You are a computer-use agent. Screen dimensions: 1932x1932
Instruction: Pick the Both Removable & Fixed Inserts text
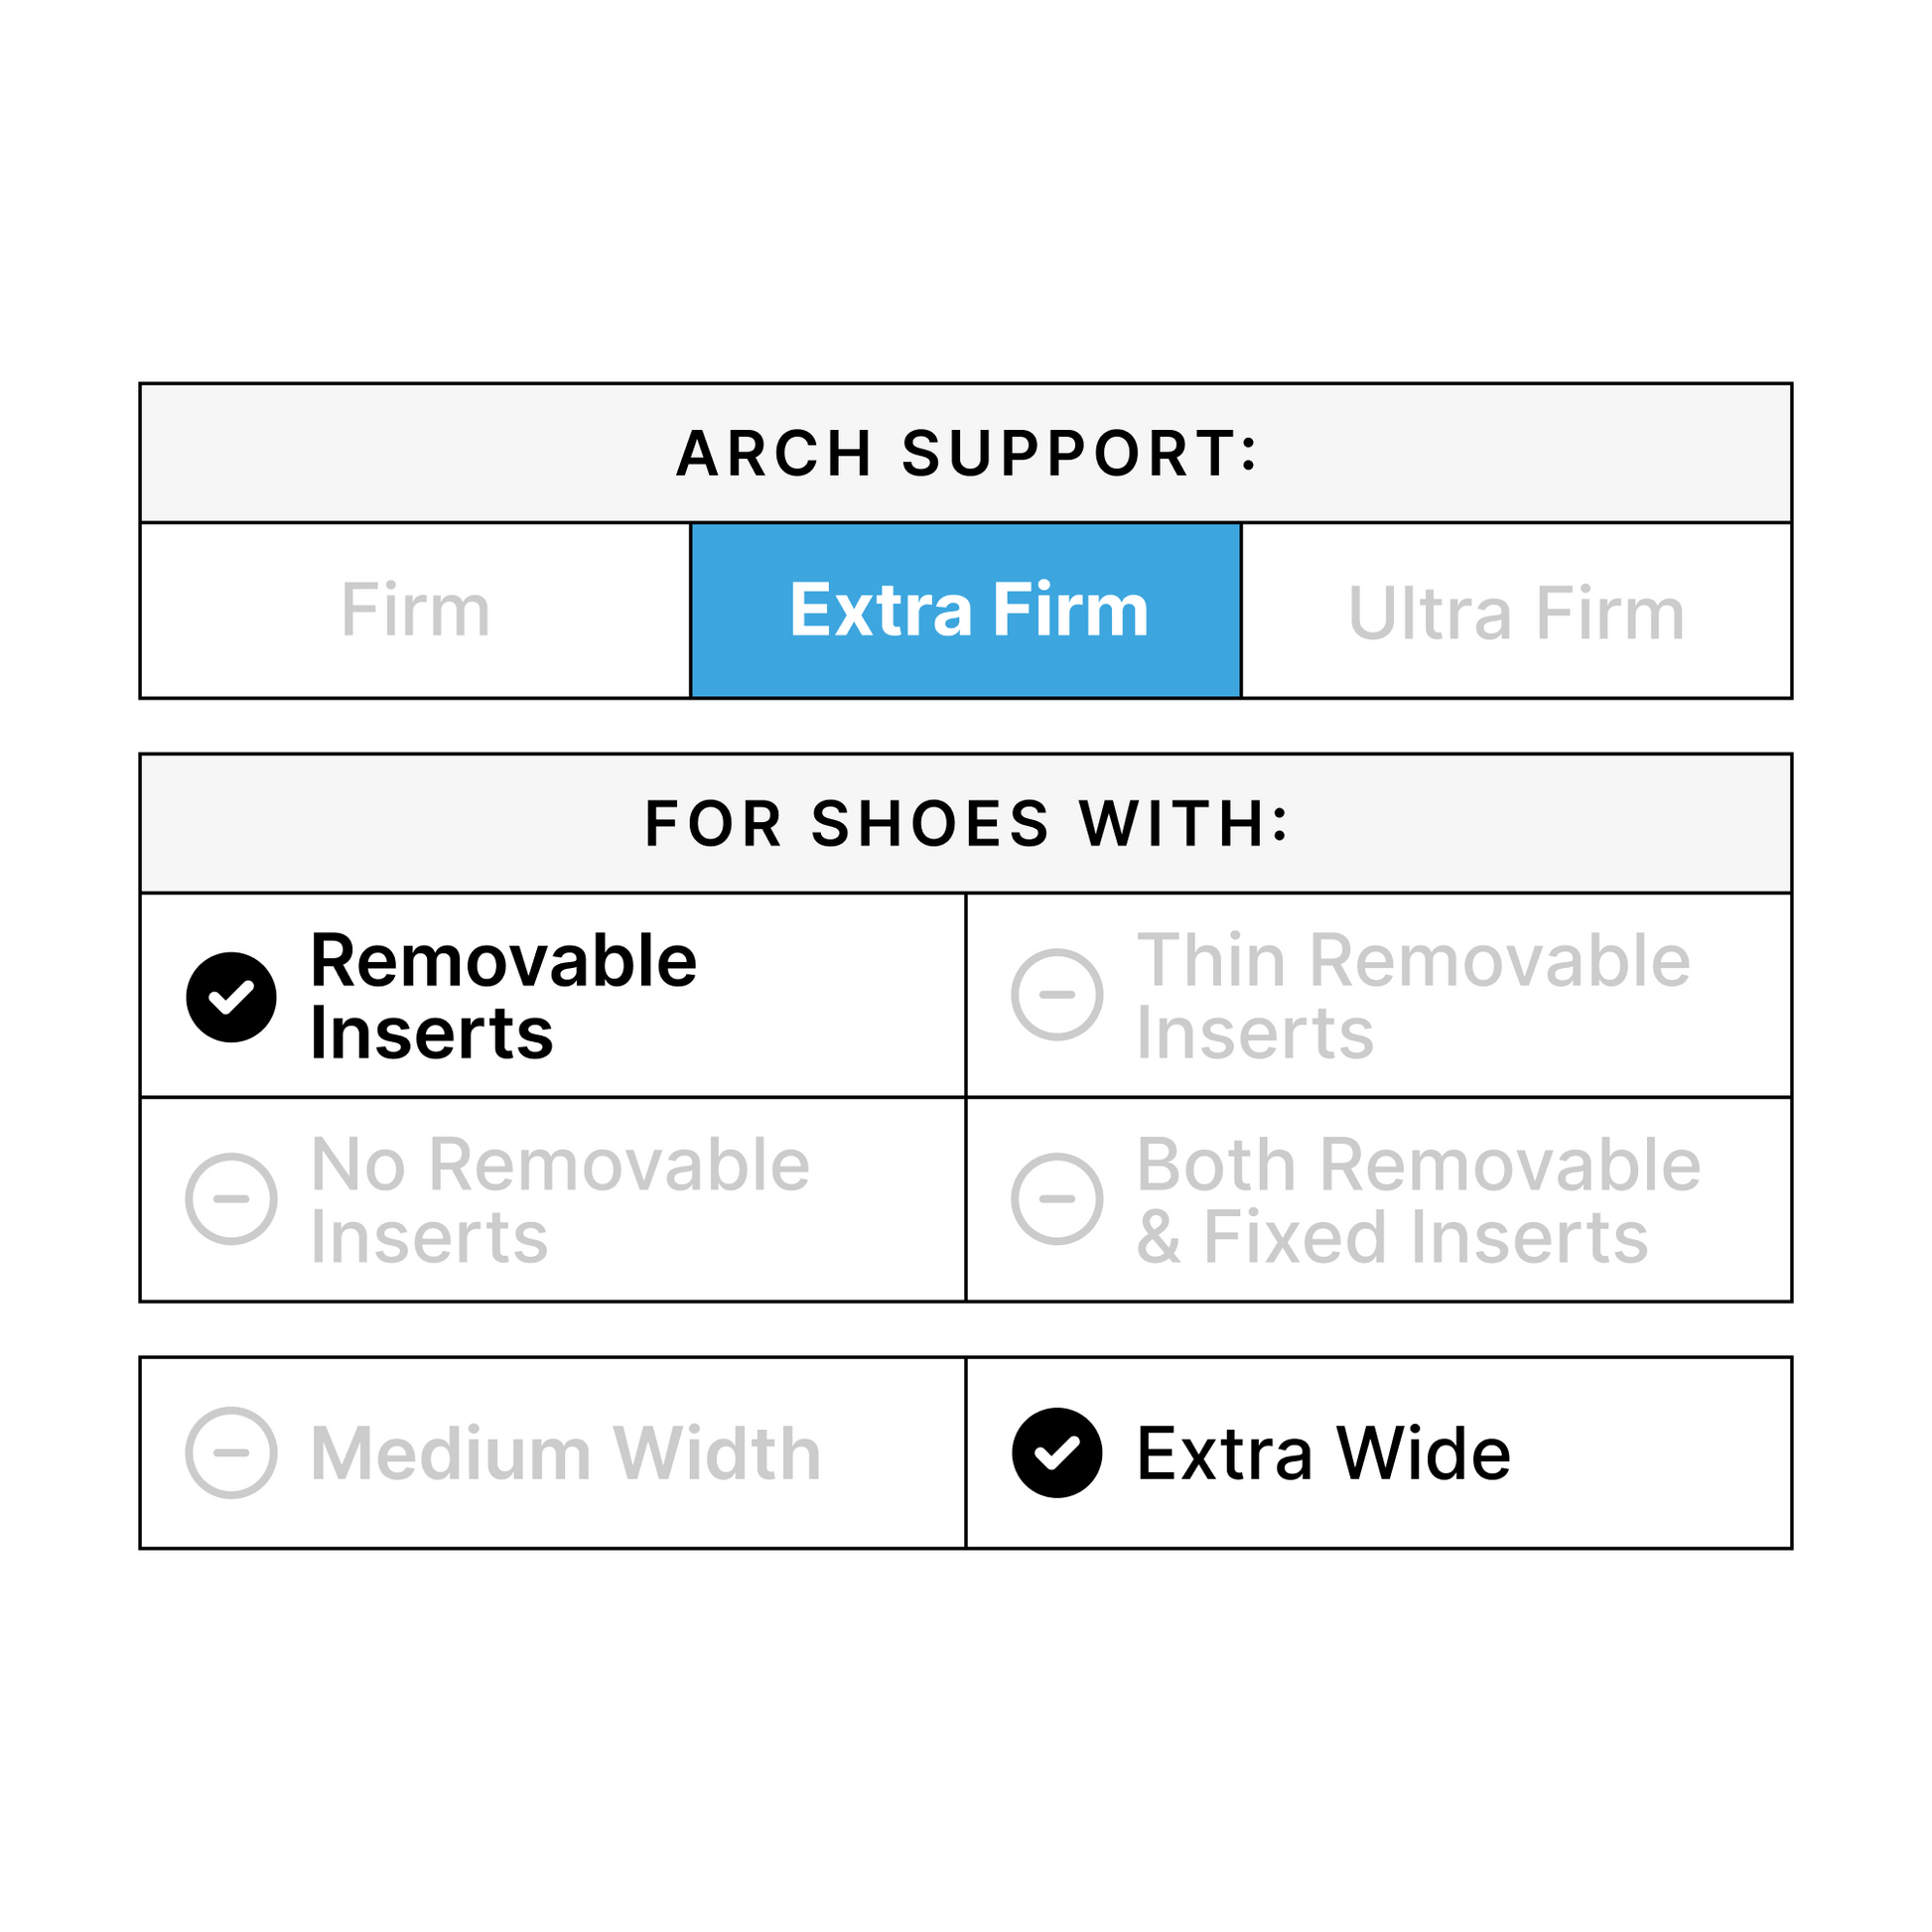1418,1200
